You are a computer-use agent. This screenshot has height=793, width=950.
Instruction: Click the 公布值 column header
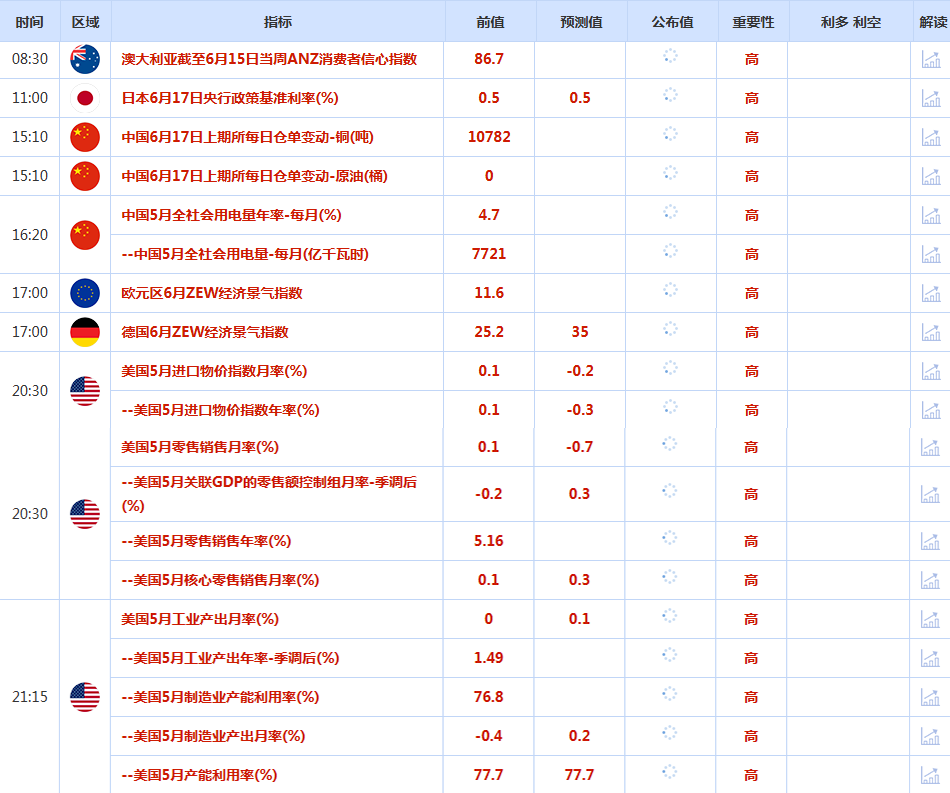(672, 22)
